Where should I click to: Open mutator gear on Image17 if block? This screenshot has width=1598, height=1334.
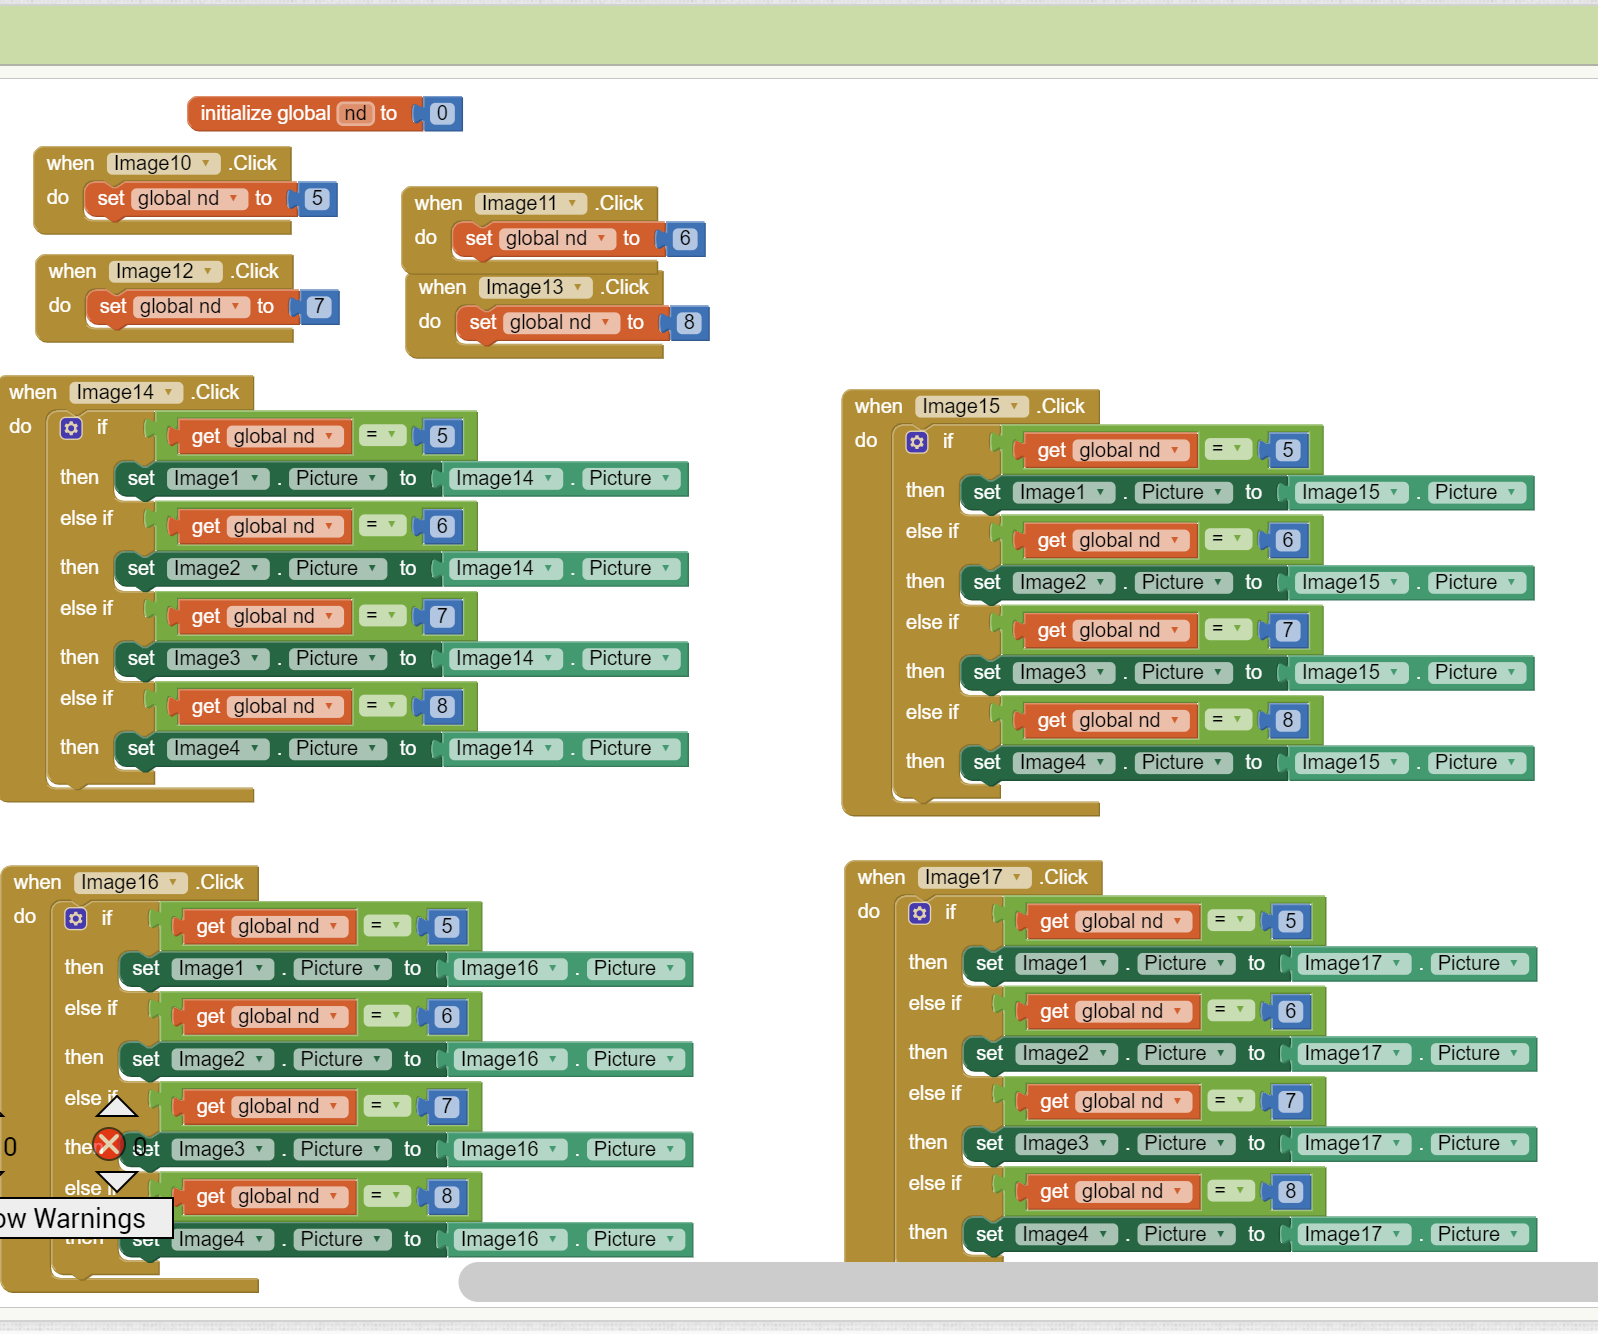[x=920, y=913]
